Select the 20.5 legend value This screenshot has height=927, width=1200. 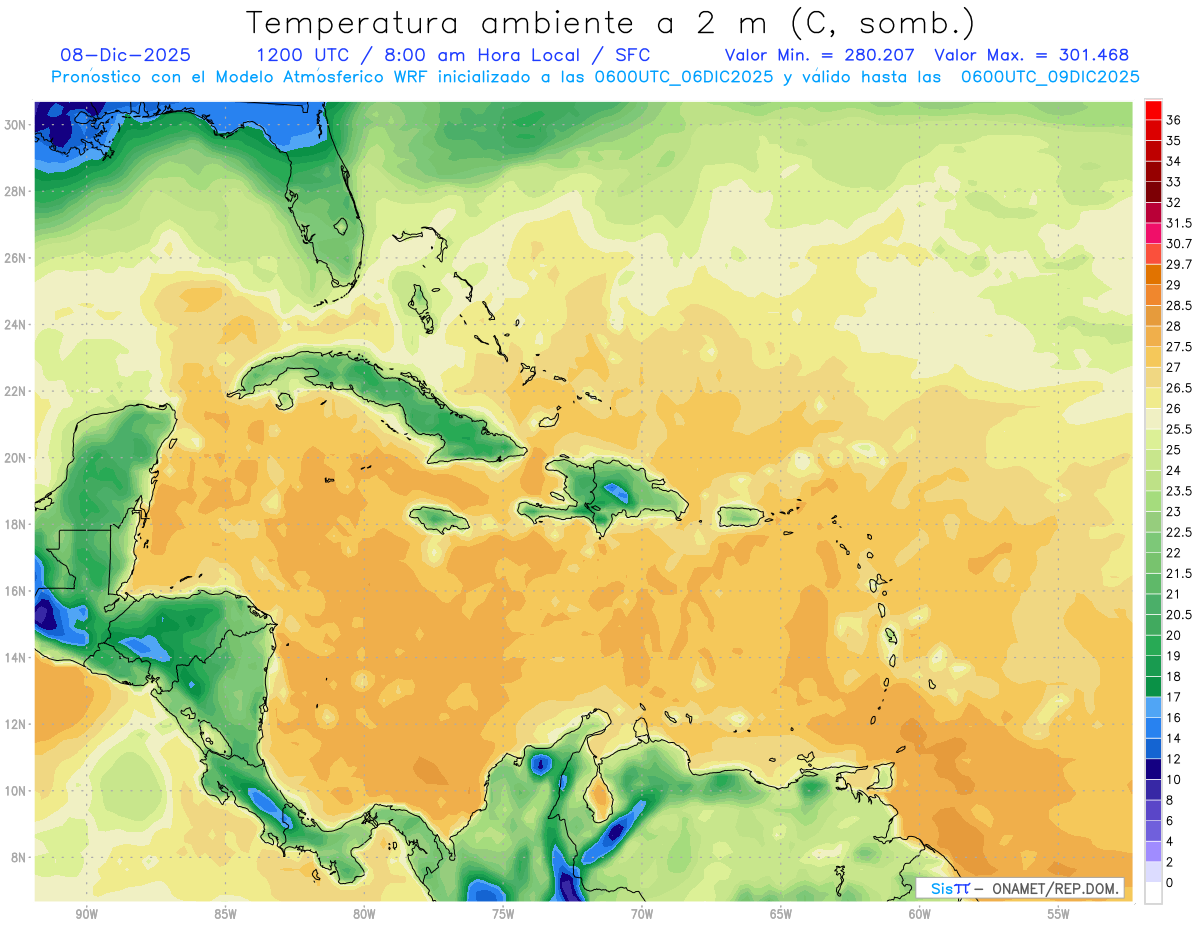pyautogui.click(x=1180, y=615)
